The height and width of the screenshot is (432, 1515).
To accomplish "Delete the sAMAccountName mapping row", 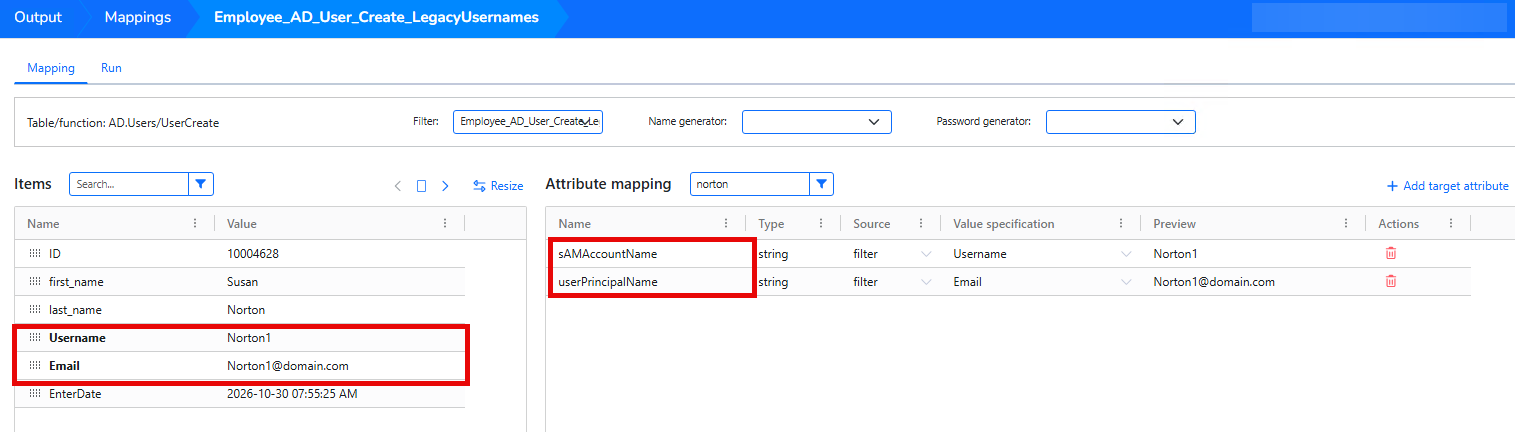I will coord(1390,253).
